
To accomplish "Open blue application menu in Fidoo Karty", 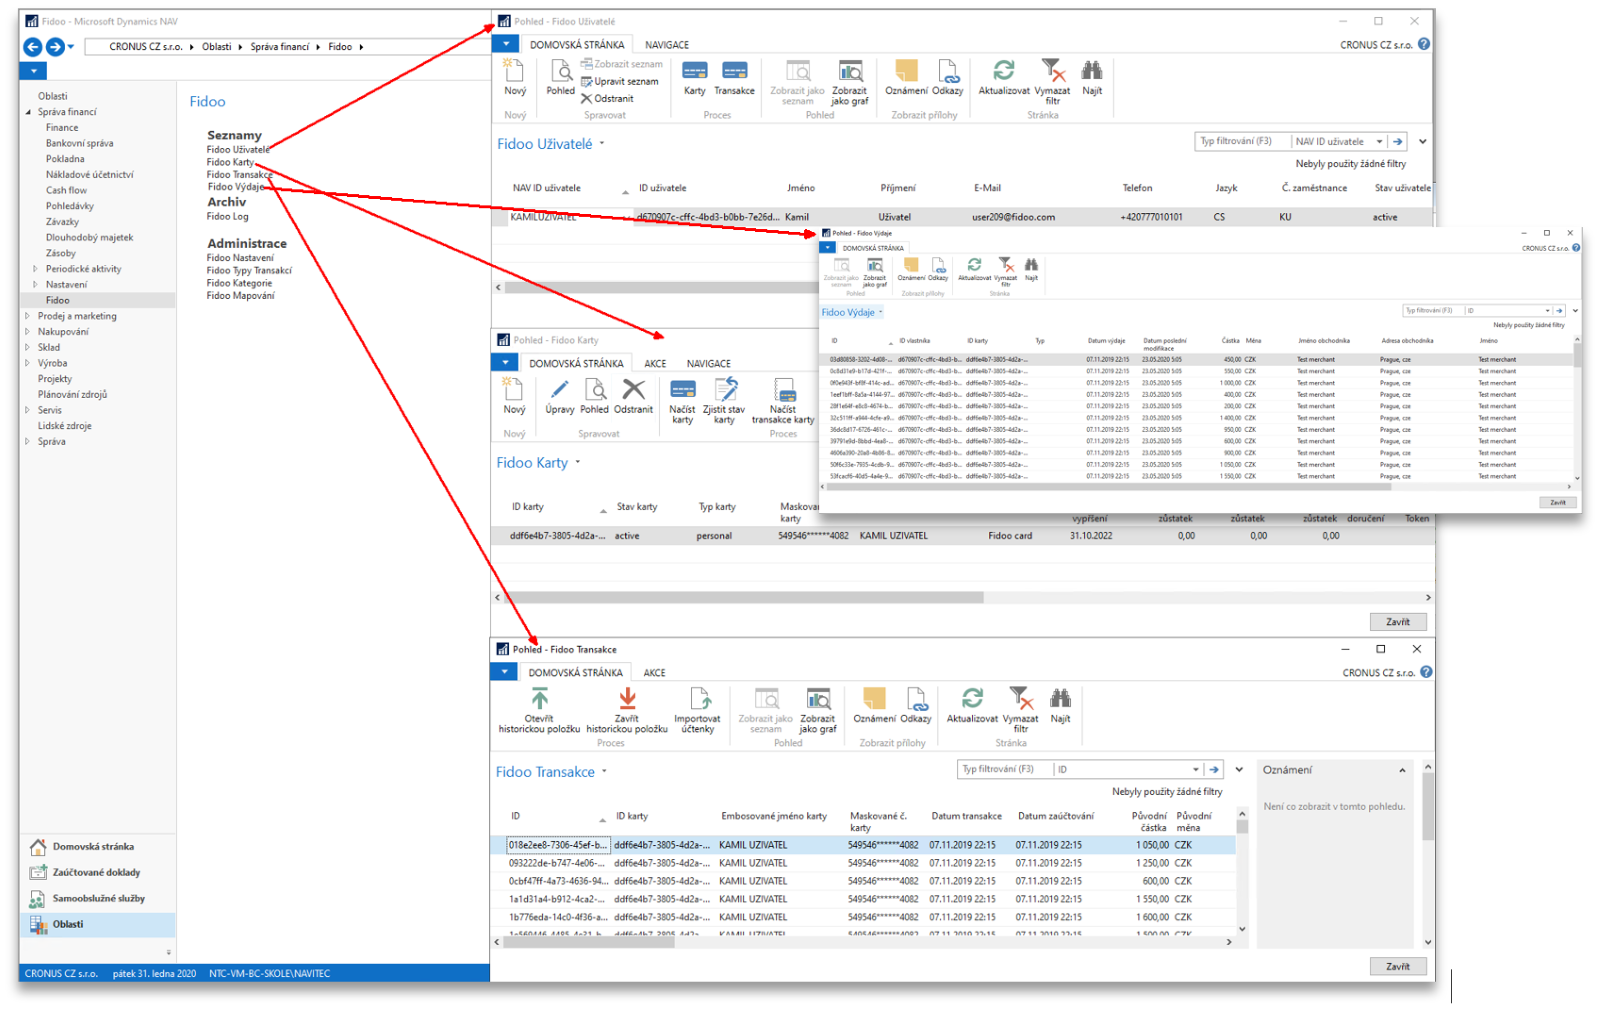I will [x=506, y=362].
